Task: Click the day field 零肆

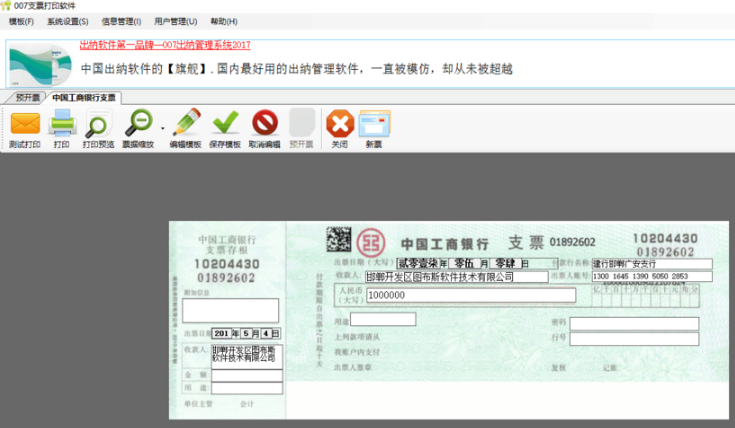Action: (505, 263)
